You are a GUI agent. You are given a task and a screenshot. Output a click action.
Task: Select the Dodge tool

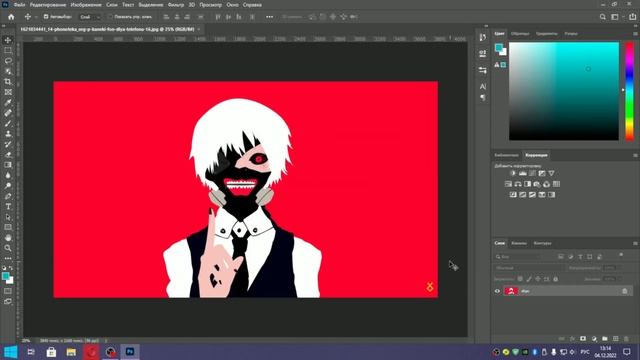click(x=8, y=186)
